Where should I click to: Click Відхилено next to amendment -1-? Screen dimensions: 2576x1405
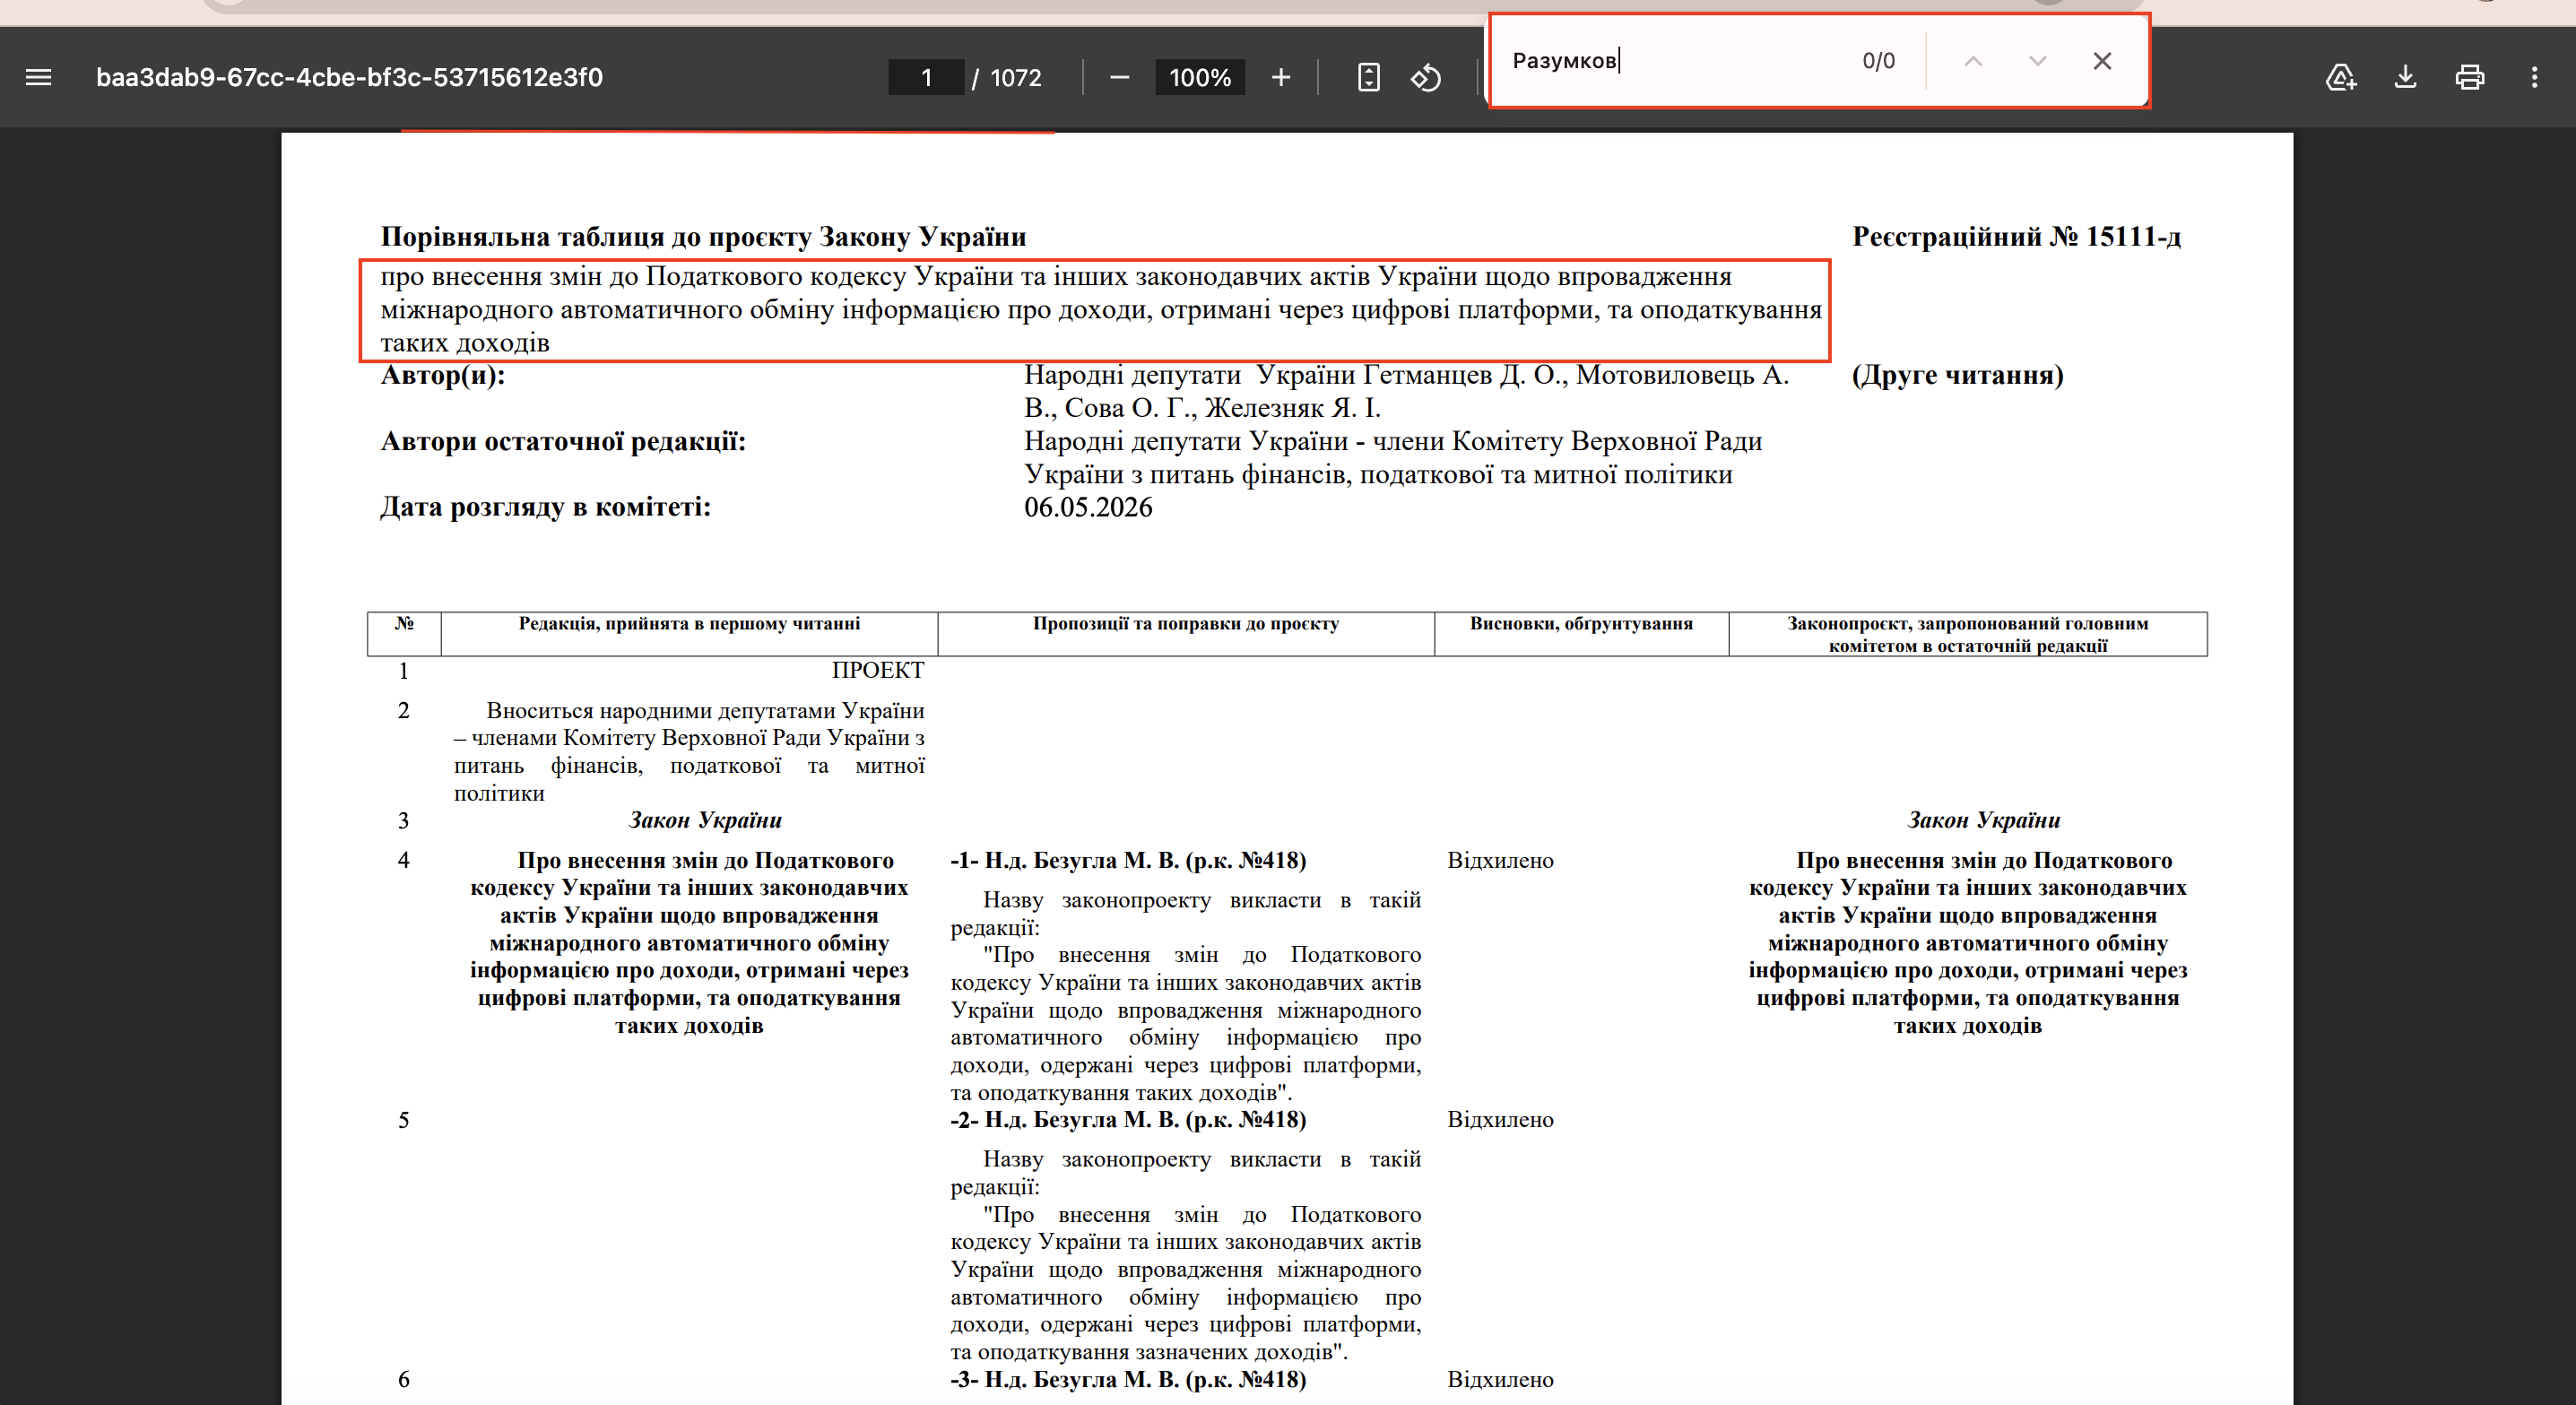[1500, 860]
